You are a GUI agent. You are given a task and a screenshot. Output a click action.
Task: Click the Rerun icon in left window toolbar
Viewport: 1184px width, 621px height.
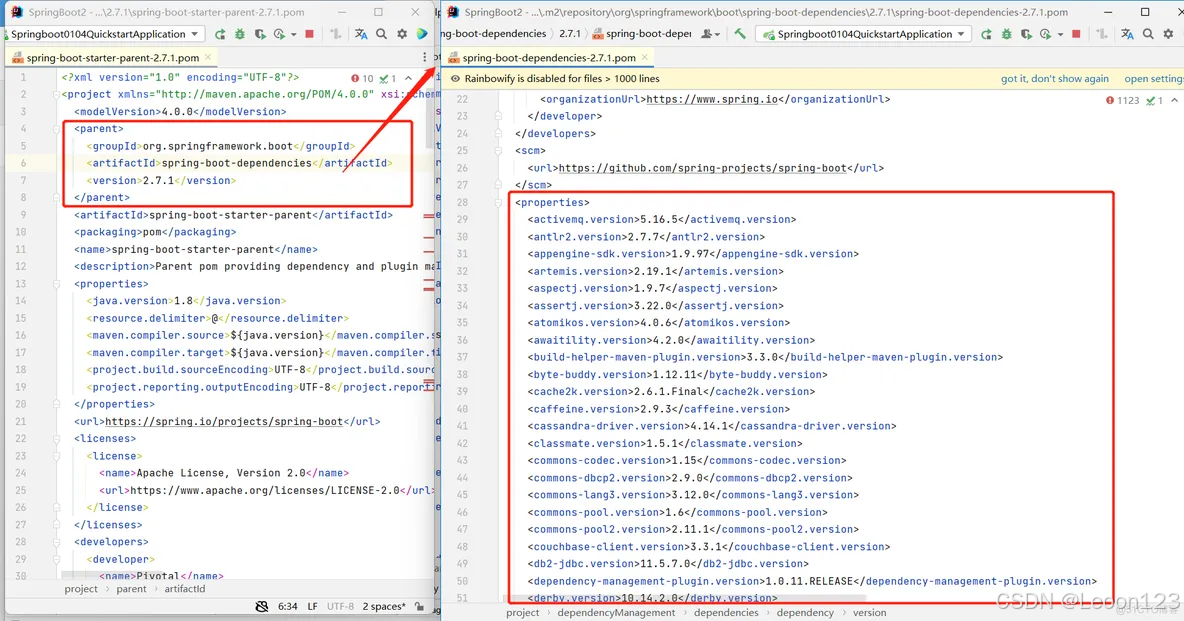(220, 34)
